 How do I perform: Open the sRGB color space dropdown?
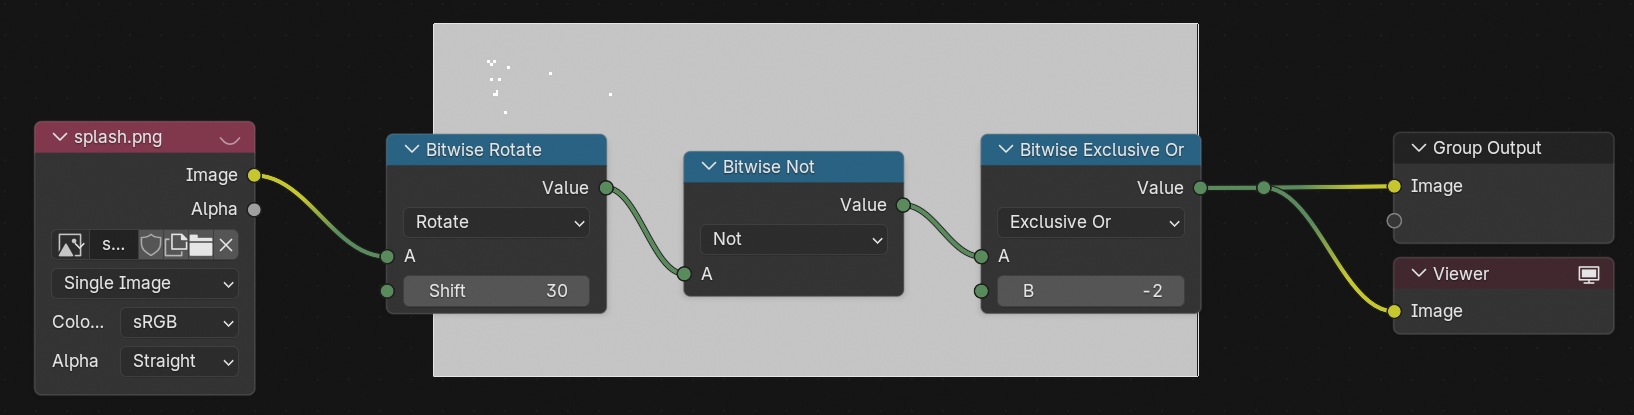(x=179, y=323)
